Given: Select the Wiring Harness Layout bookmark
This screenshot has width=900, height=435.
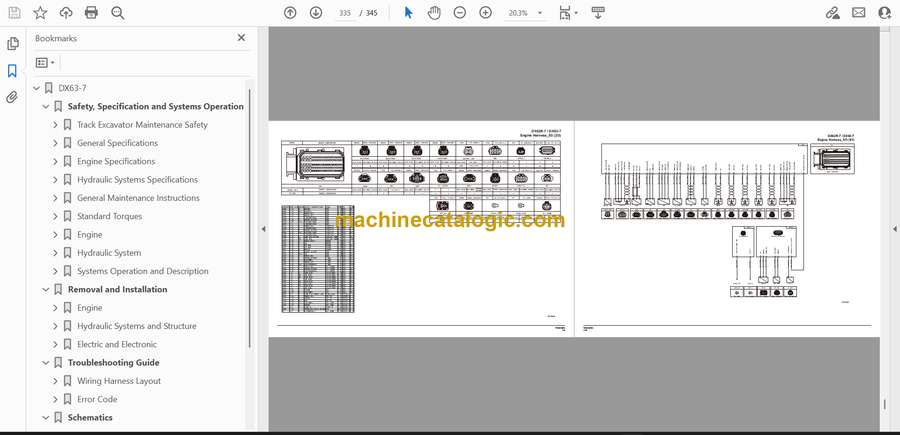Looking at the screenshot, I should tap(119, 381).
